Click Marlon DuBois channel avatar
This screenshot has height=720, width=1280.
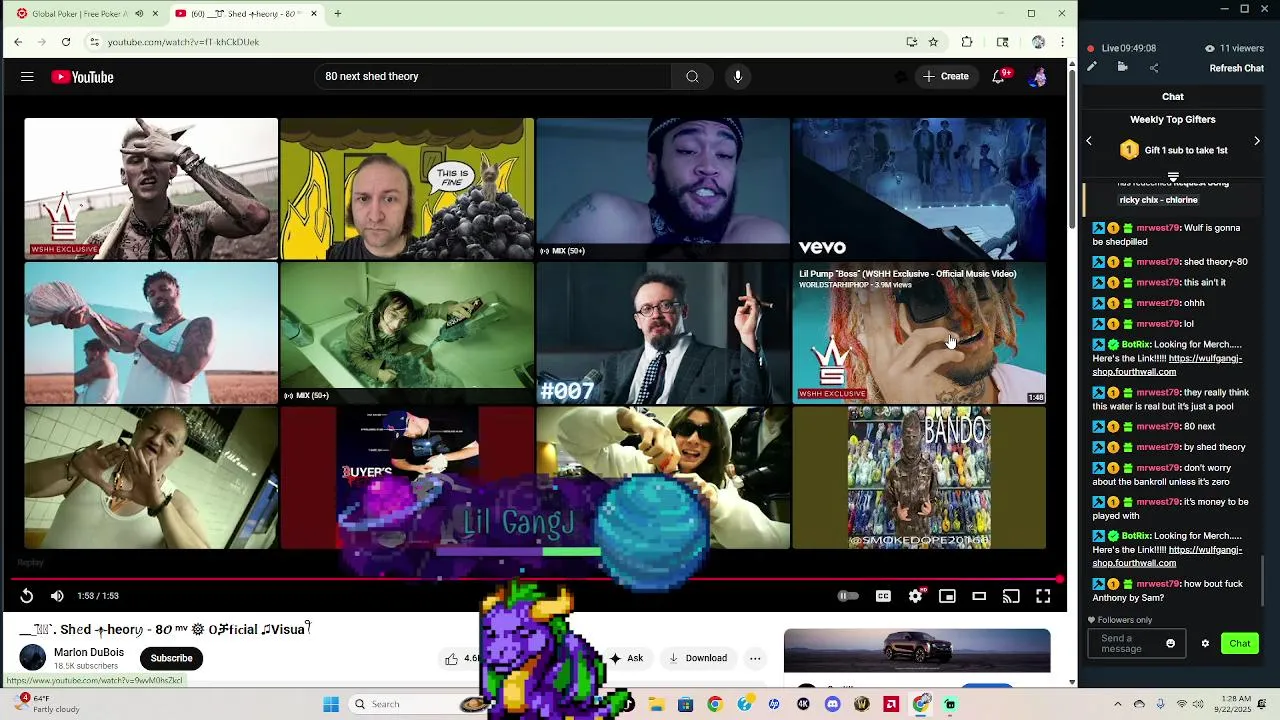tap(33, 657)
